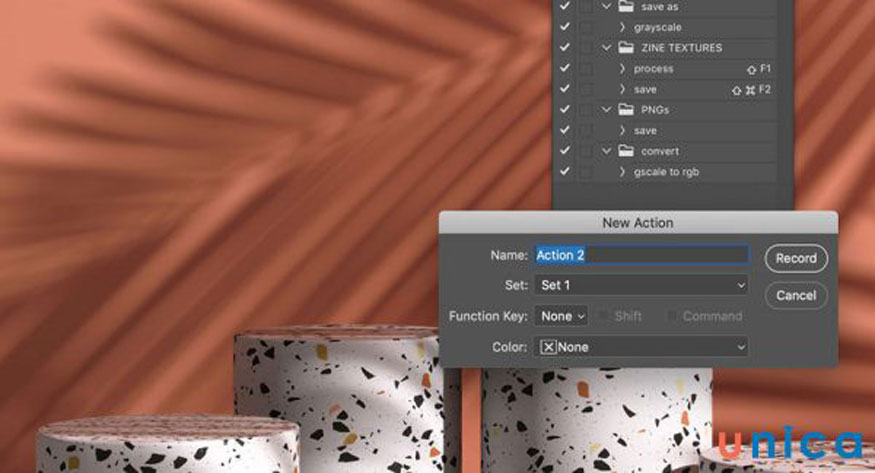Viewport: 875px width, 473px height.
Task: Click the convert set folder icon
Action: pyautogui.click(x=626, y=151)
